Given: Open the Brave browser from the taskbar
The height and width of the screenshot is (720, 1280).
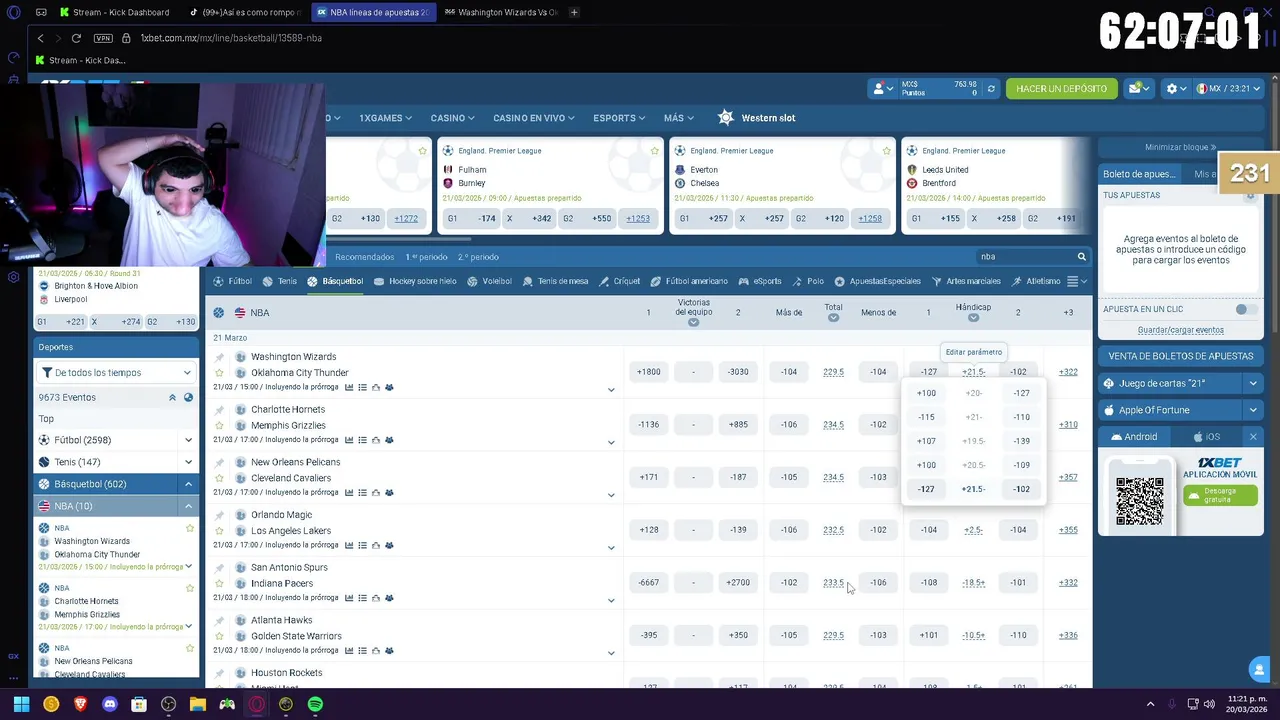Looking at the screenshot, I should tap(80, 704).
